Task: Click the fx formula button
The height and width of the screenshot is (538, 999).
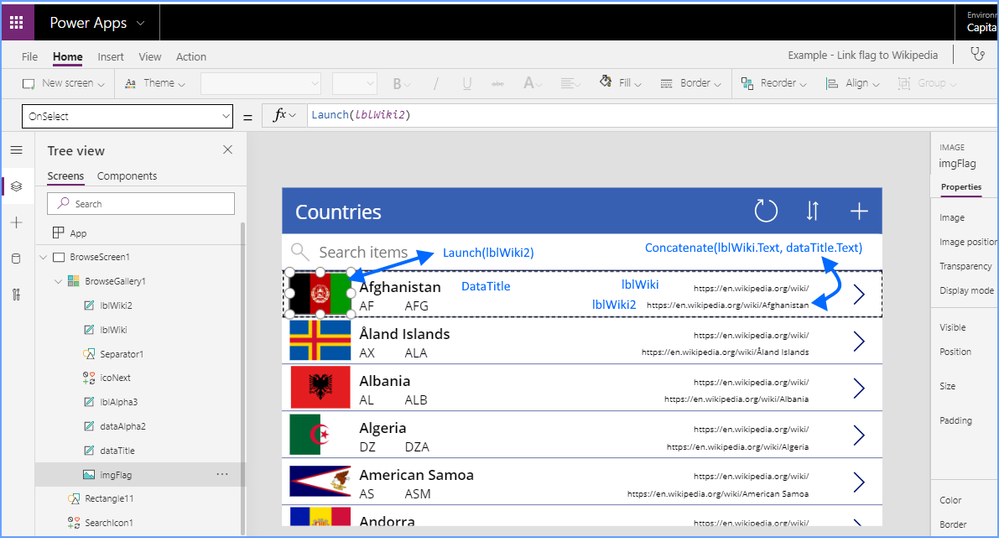Action: pos(284,115)
